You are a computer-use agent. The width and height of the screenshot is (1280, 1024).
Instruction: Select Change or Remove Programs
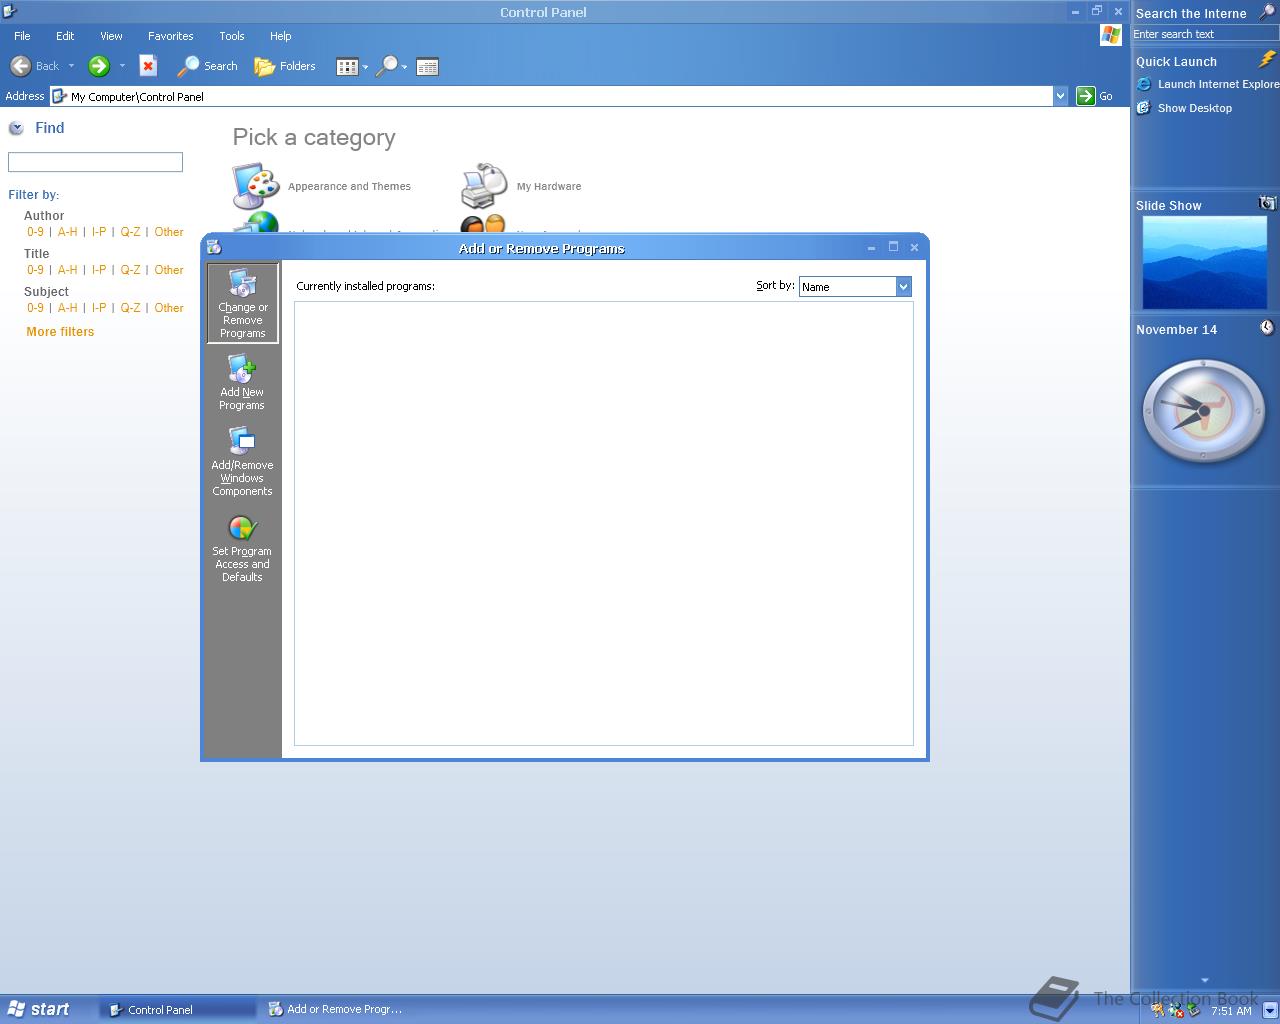pyautogui.click(x=243, y=303)
